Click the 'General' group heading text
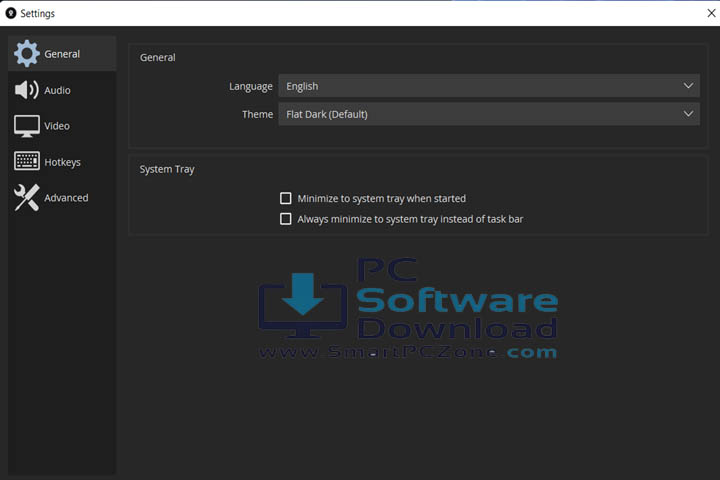The height and width of the screenshot is (480, 720). [x=158, y=57]
